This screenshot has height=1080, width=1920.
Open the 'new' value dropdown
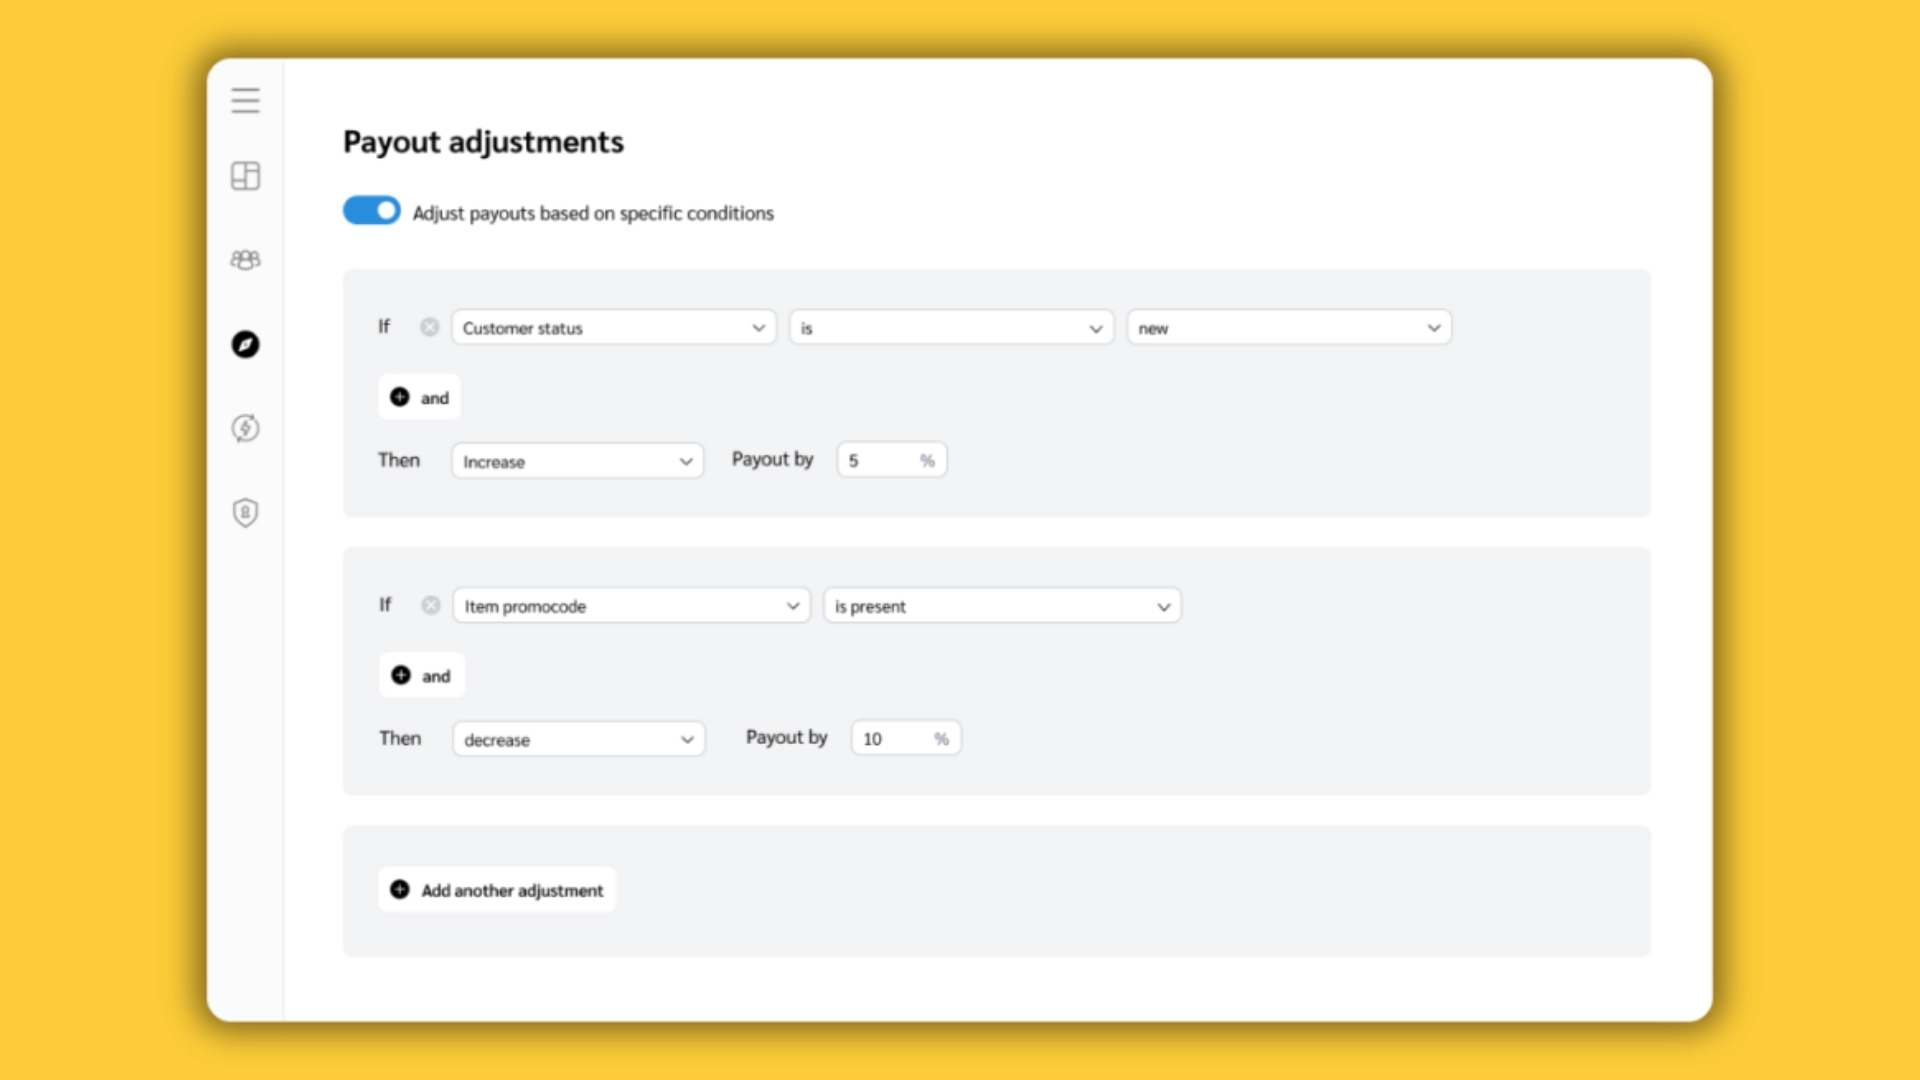[1289, 327]
